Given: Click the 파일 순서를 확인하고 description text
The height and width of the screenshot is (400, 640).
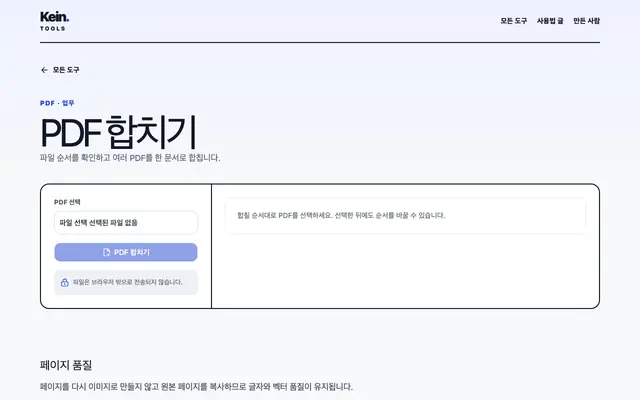Looking at the screenshot, I should pos(130,158).
